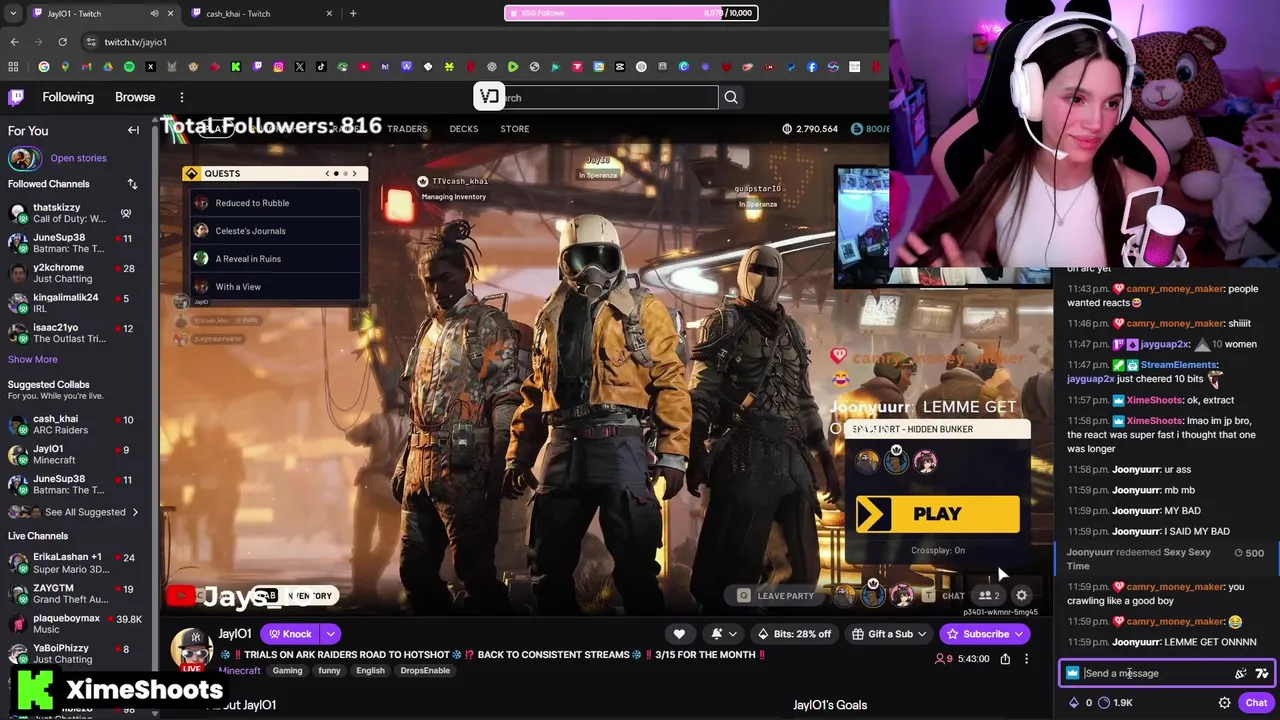This screenshot has width=1280, height=720.
Task: Mute the JaylO1 Twitch tab audio
Action: pyautogui.click(x=154, y=13)
